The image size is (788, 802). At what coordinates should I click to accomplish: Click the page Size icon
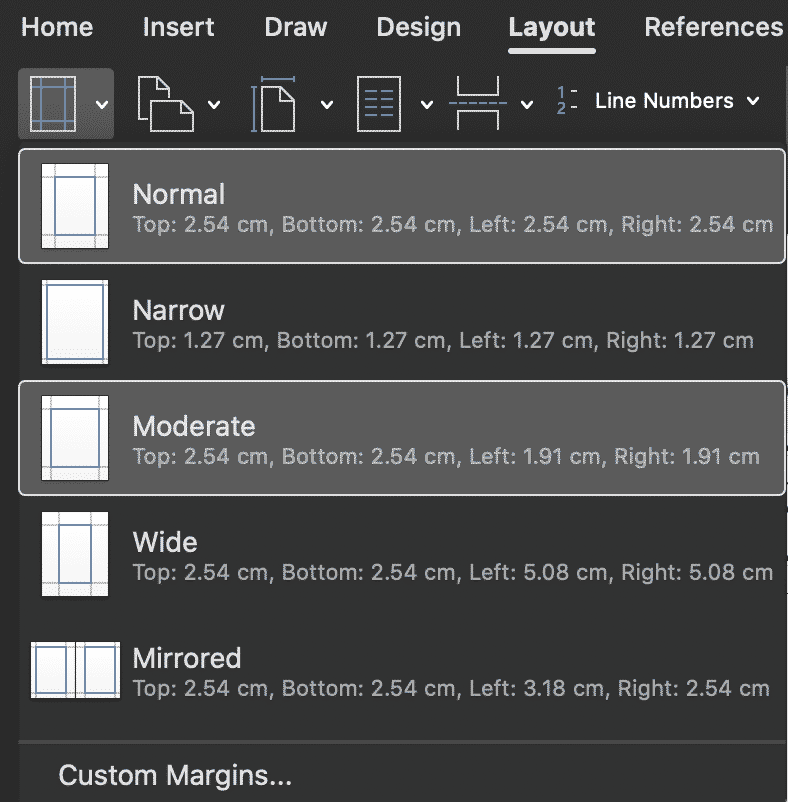pyautogui.click(x=274, y=102)
